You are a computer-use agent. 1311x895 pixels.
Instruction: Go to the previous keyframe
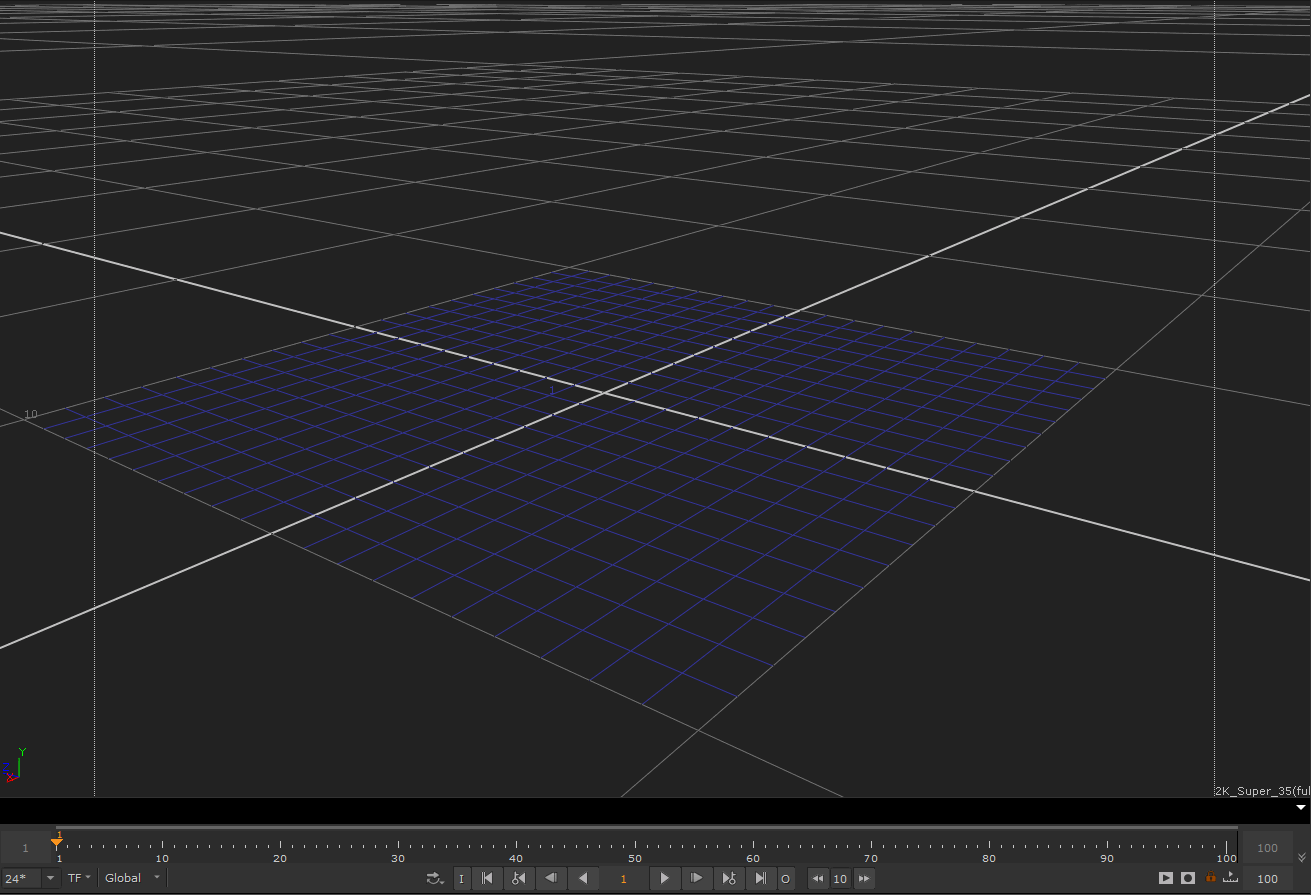click(x=518, y=878)
